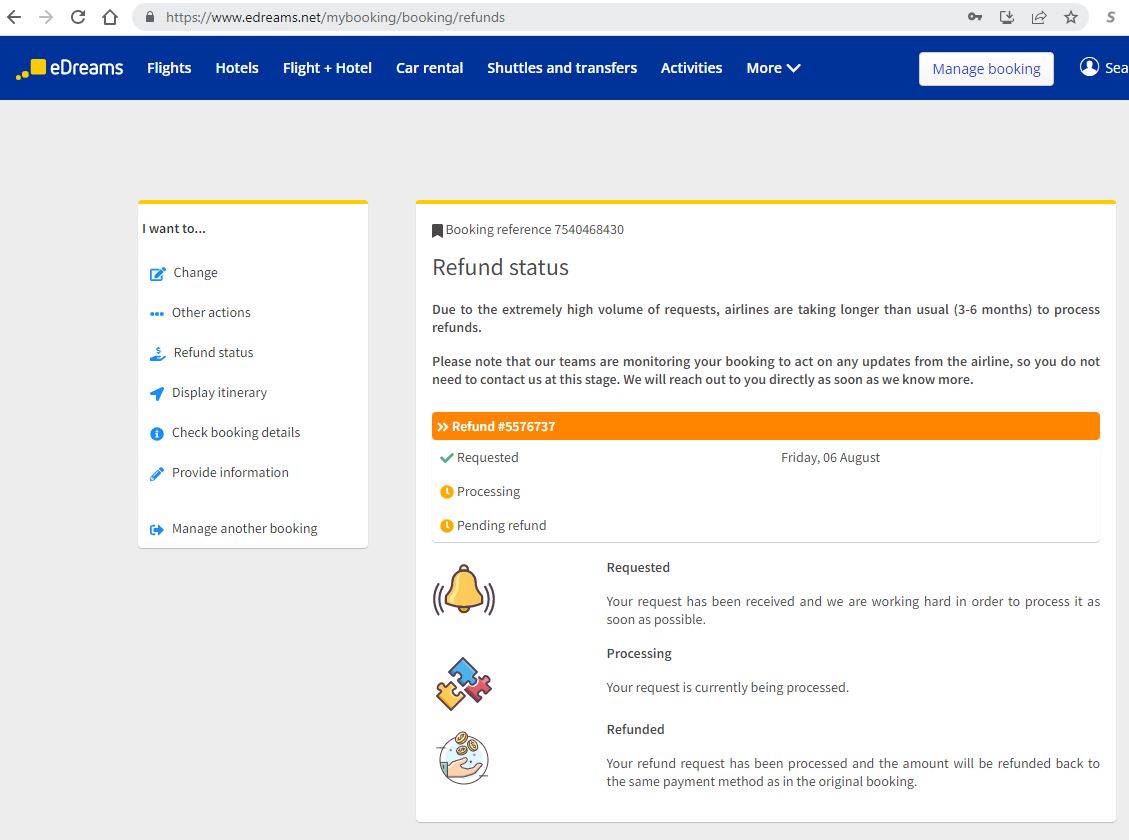Collapse the Refund #5576737 orange header
Viewport: 1129px width, 840px height.
(x=765, y=426)
